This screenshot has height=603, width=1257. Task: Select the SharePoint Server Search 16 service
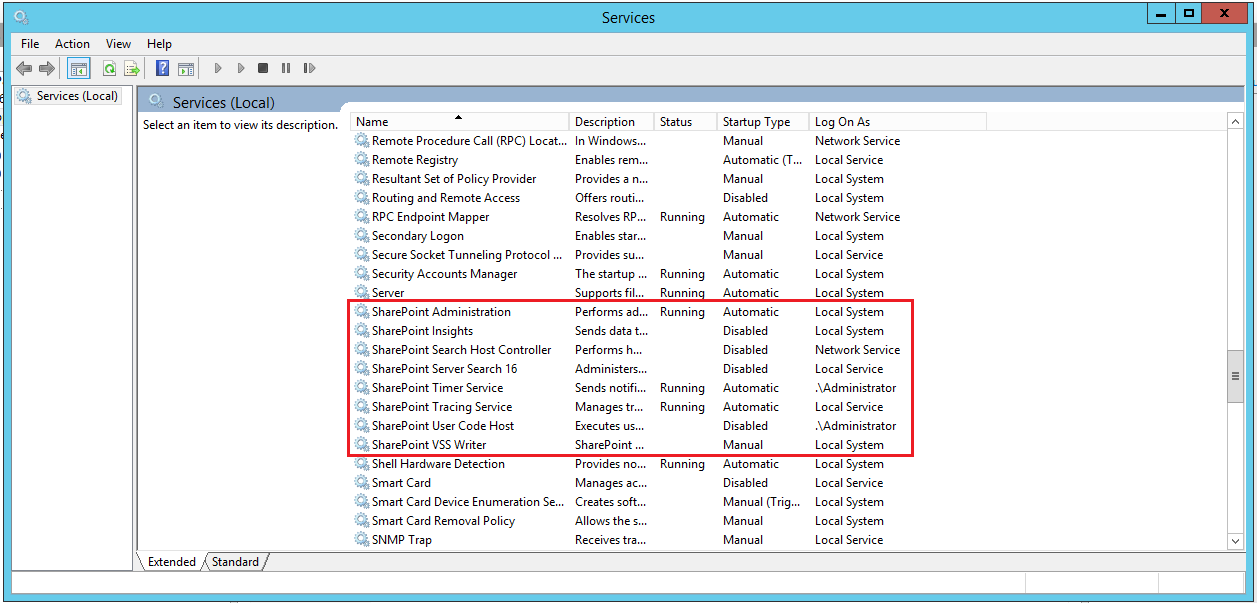444,369
